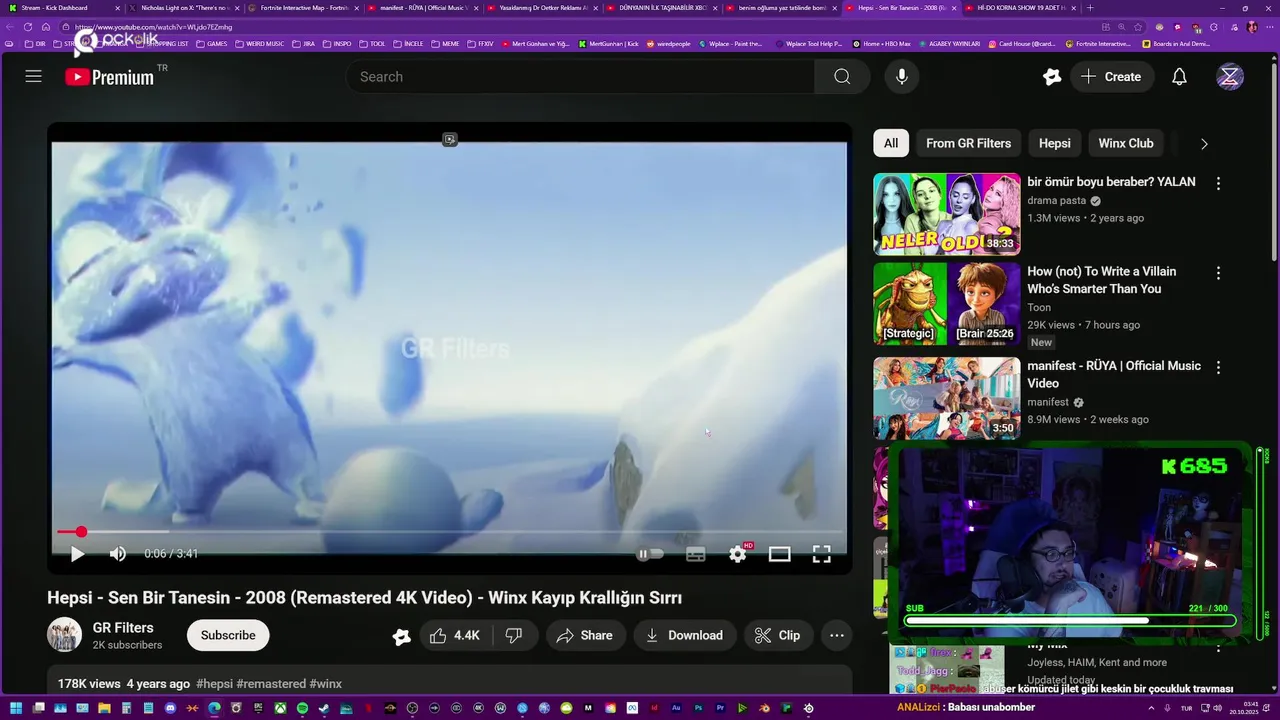1280x720 pixels.
Task: Select the 'All' filter chip
Action: coord(891,143)
